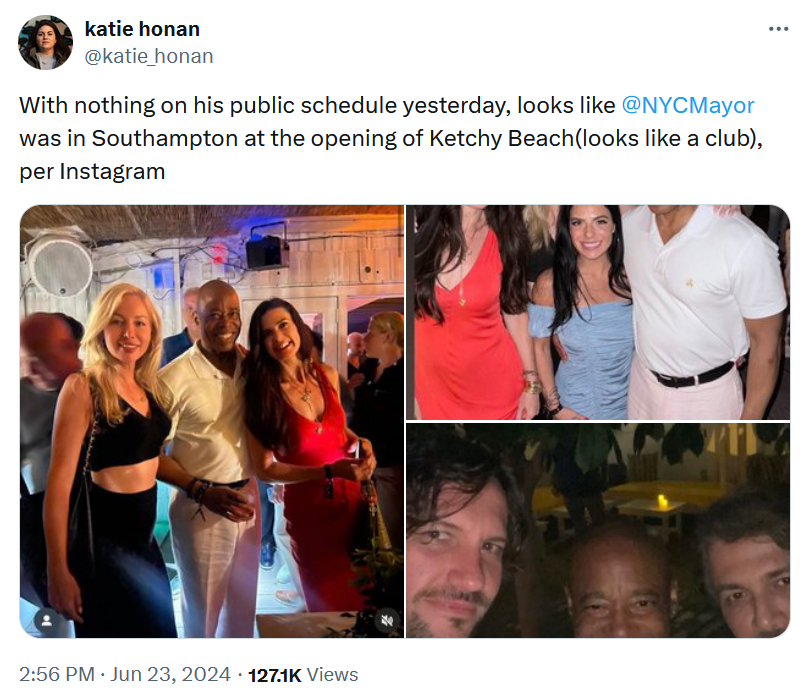Click the 'Jun 23, 2024' date

click(x=169, y=674)
